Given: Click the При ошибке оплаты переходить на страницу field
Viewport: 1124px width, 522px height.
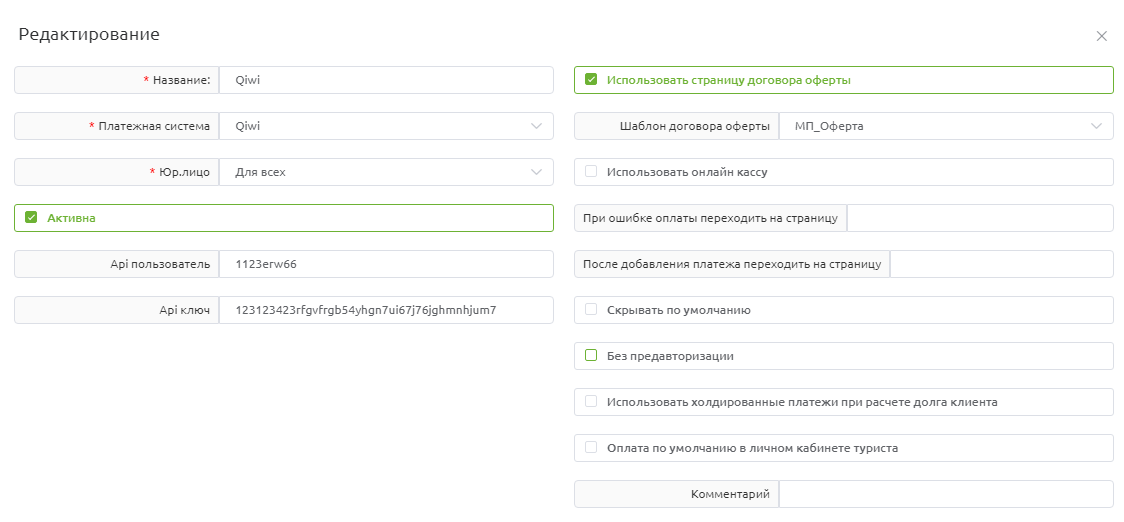Looking at the screenshot, I should [x=980, y=218].
